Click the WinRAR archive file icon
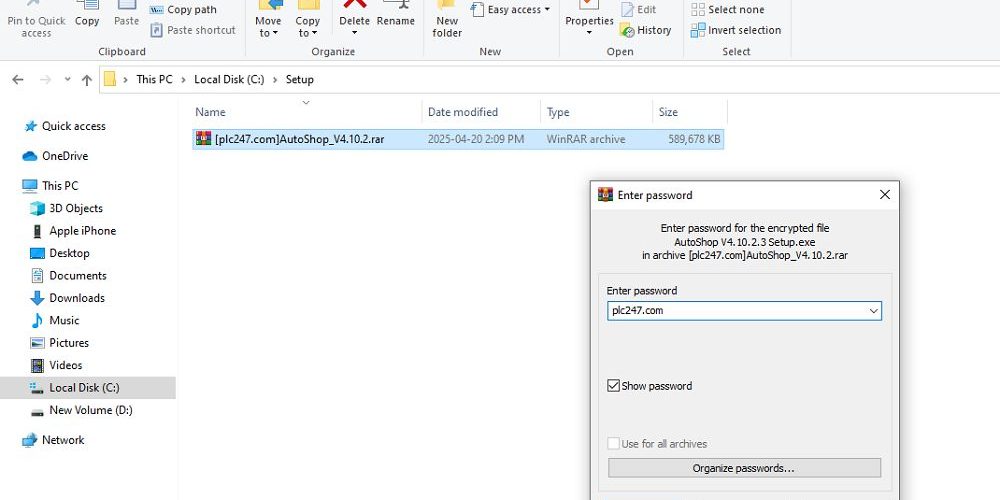1000x500 pixels. tap(203, 138)
